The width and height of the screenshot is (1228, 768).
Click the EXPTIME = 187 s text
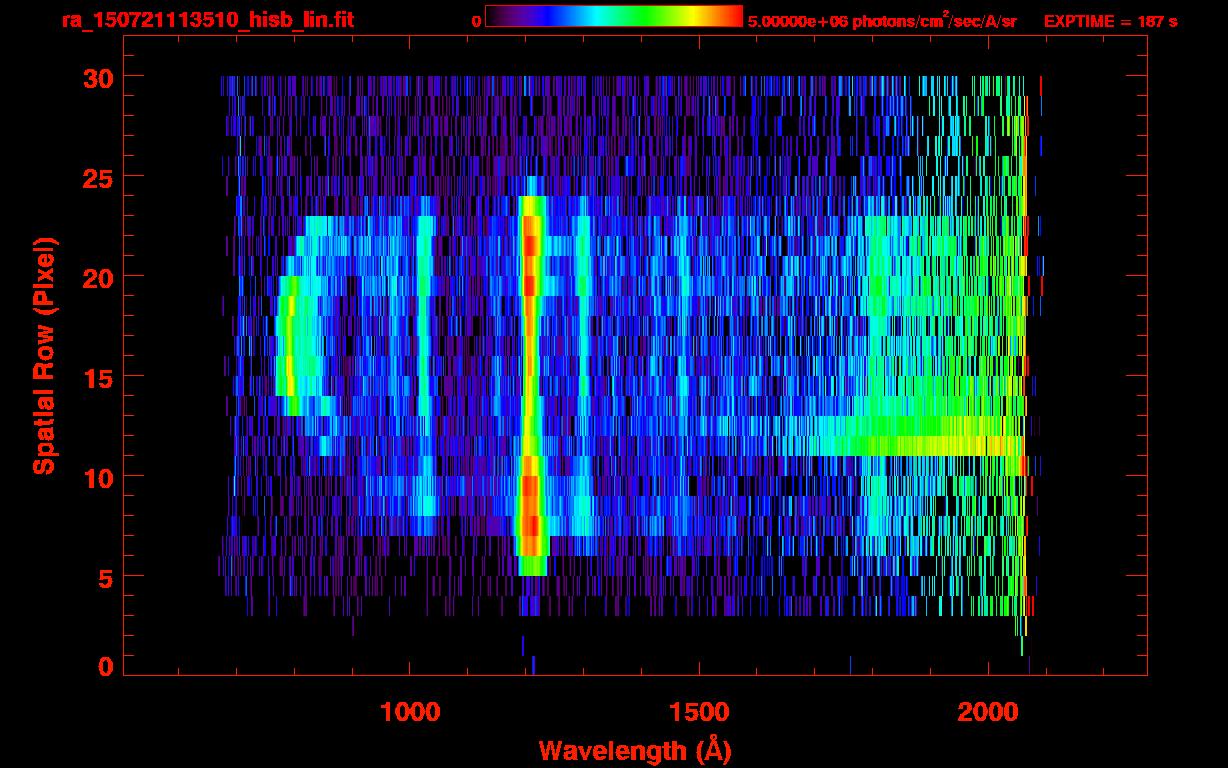click(x=1110, y=21)
